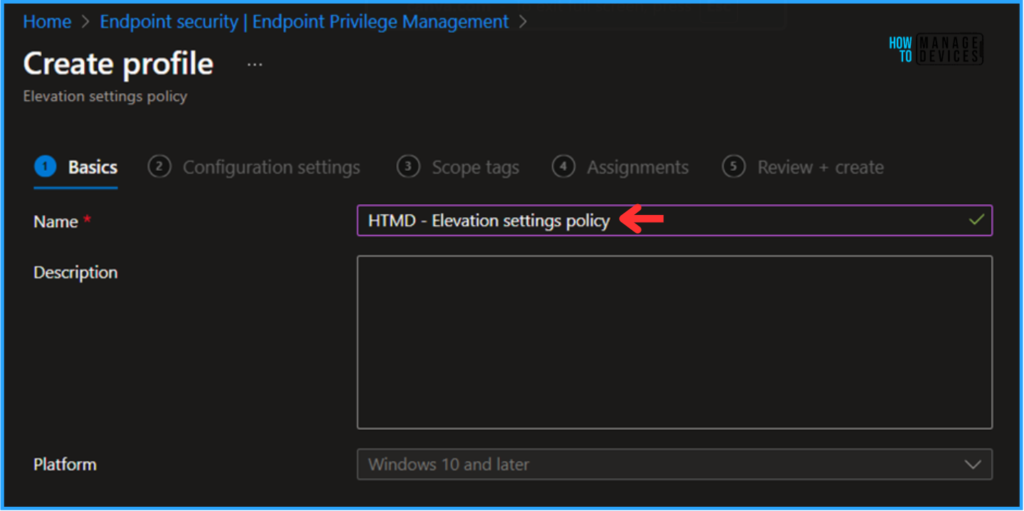Go to Endpoint Privilege Management breadcrumb
The width and height of the screenshot is (1024, 511).
coord(304,22)
